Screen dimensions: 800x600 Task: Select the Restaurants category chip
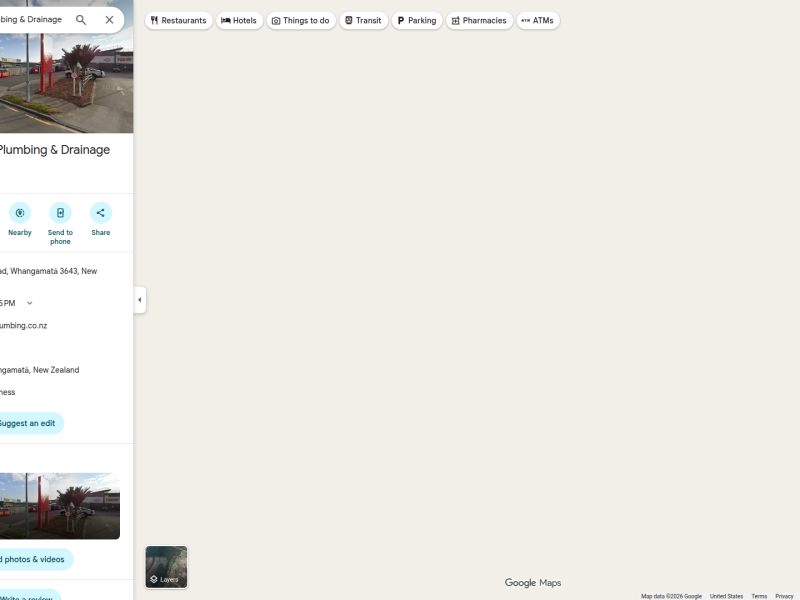[179, 20]
